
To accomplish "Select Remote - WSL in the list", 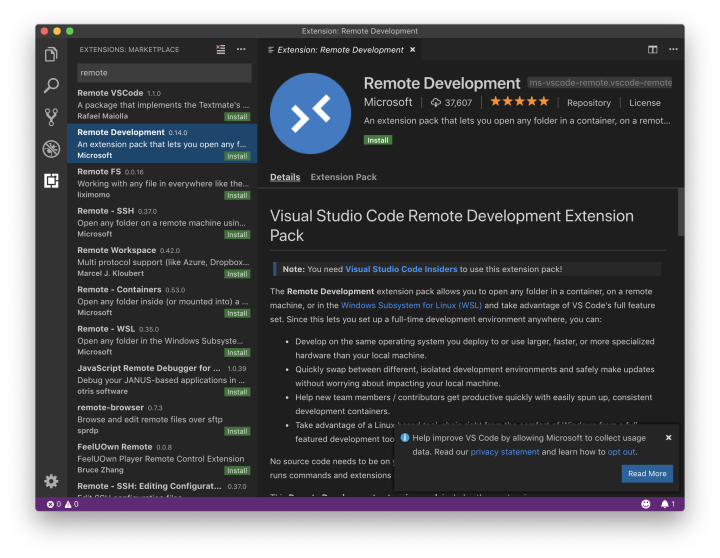I will click(x=162, y=340).
